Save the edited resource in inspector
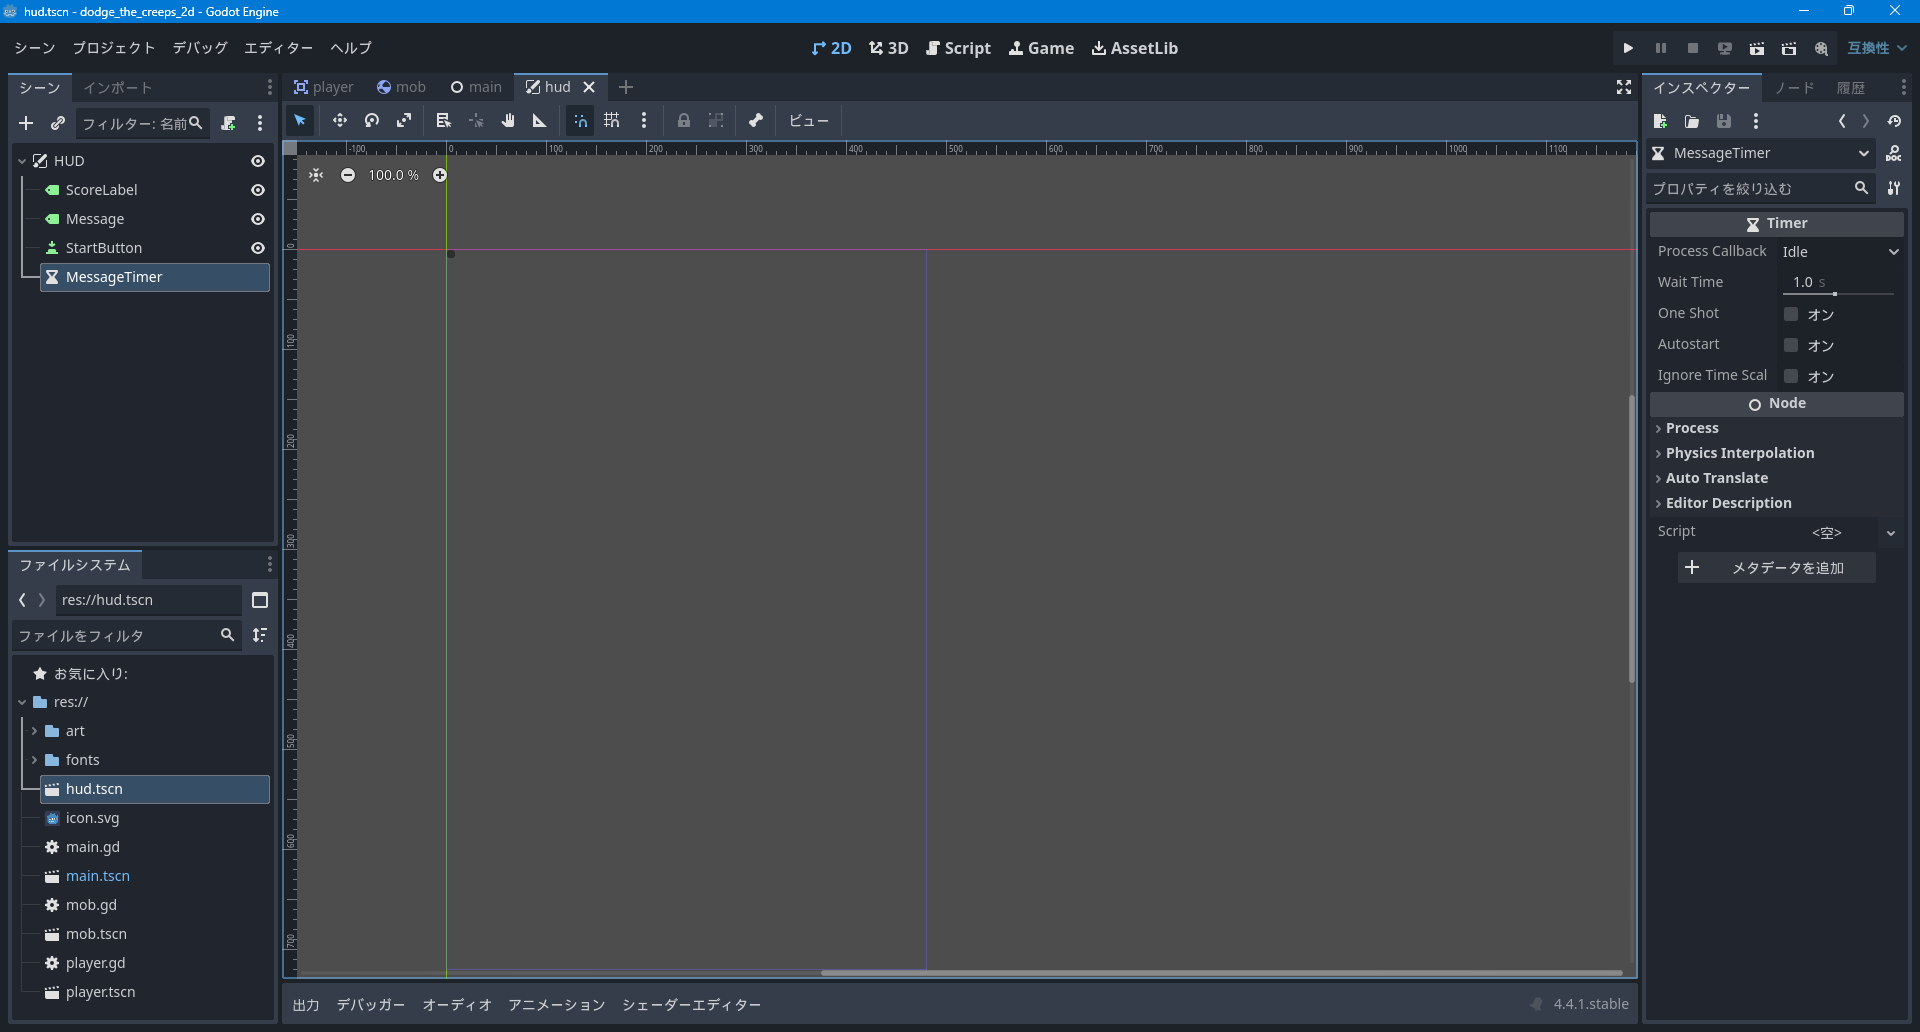The height and width of the screenshot is (1032, 1920). [1724, 121]
